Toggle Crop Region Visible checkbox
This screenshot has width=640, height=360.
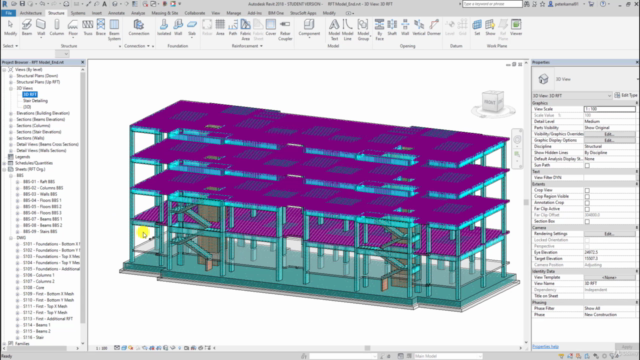[x=587, y=196]
